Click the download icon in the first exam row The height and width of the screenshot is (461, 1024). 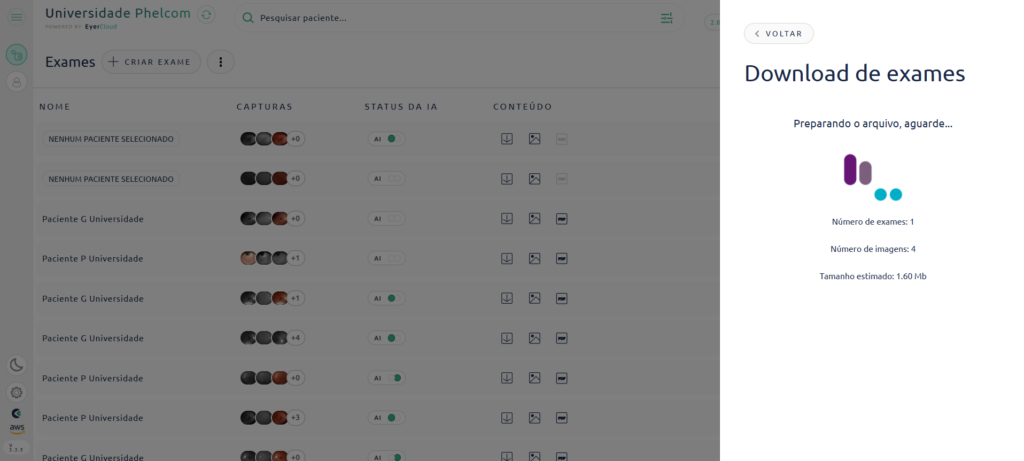point(507,139)
